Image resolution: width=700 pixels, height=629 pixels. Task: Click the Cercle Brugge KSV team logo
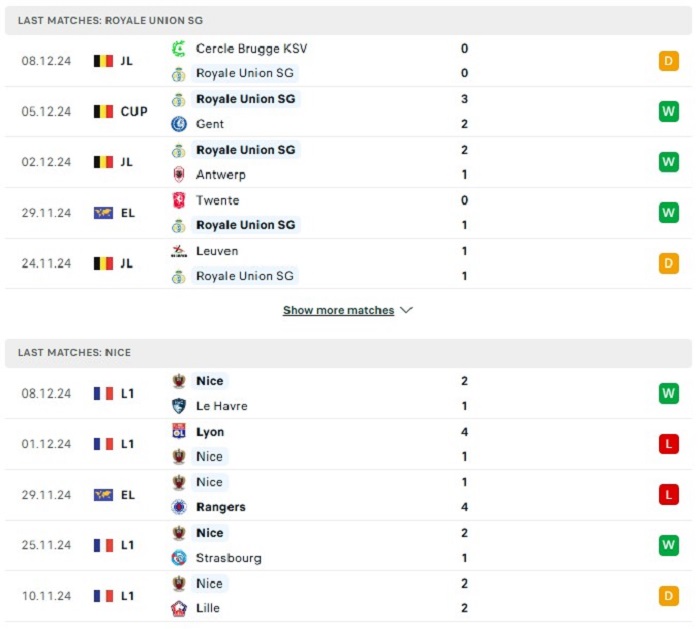[x=179, y=48]
